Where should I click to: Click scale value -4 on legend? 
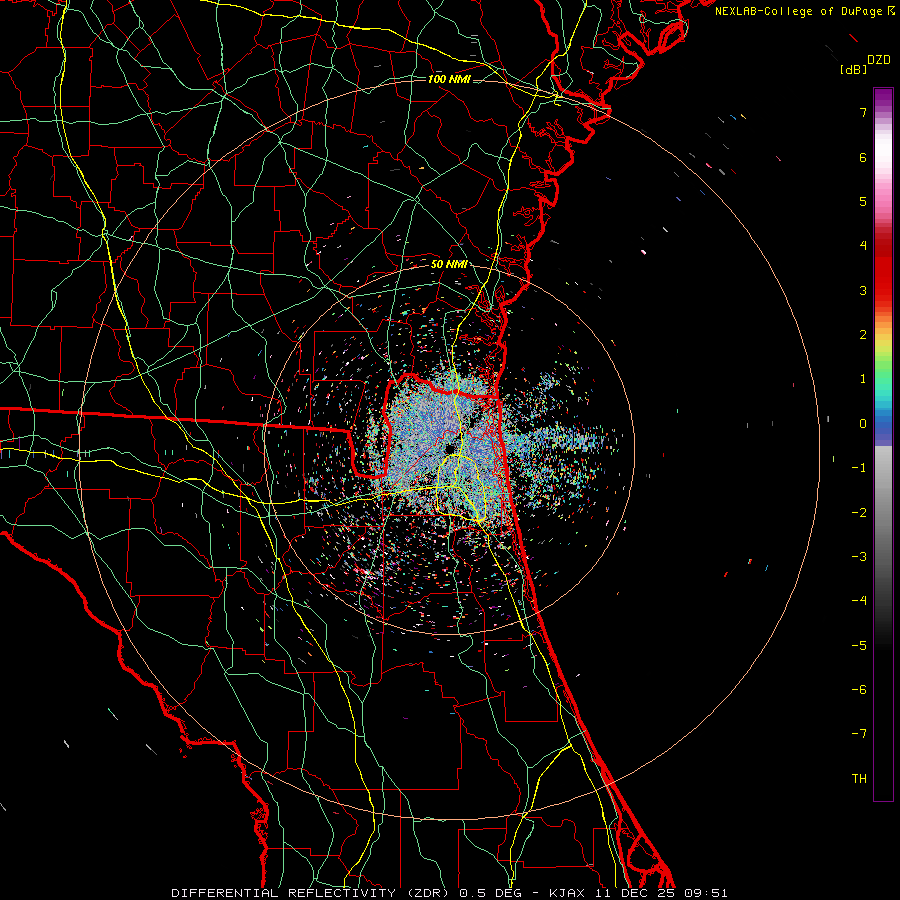(859, 601)
